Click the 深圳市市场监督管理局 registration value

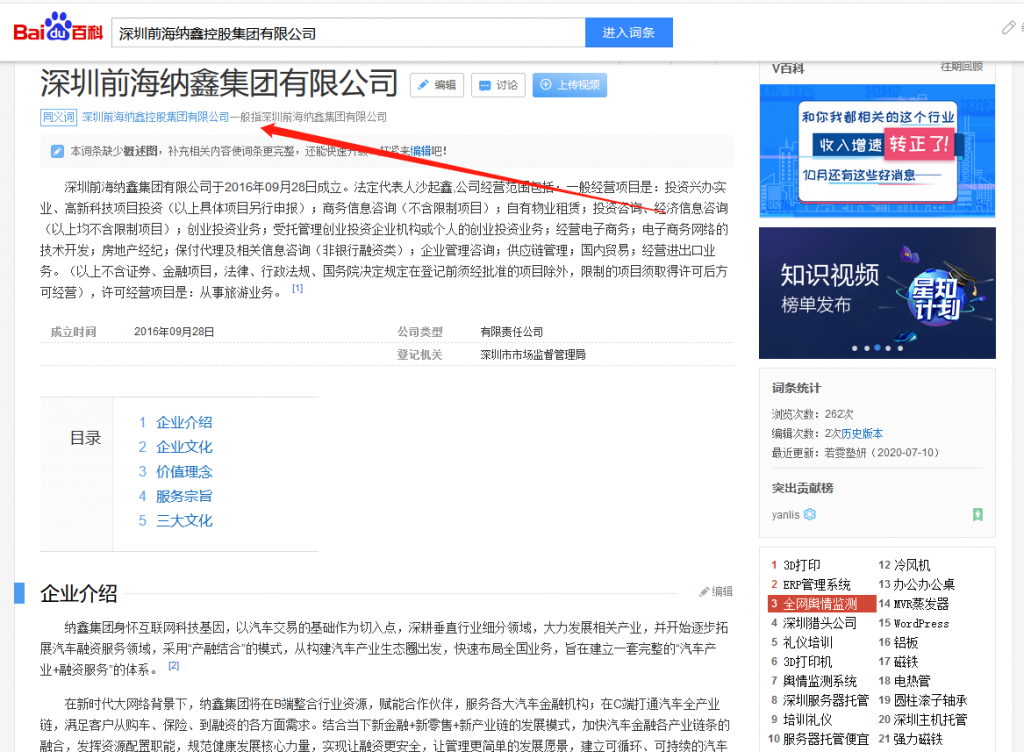click(x=533, y=354)
